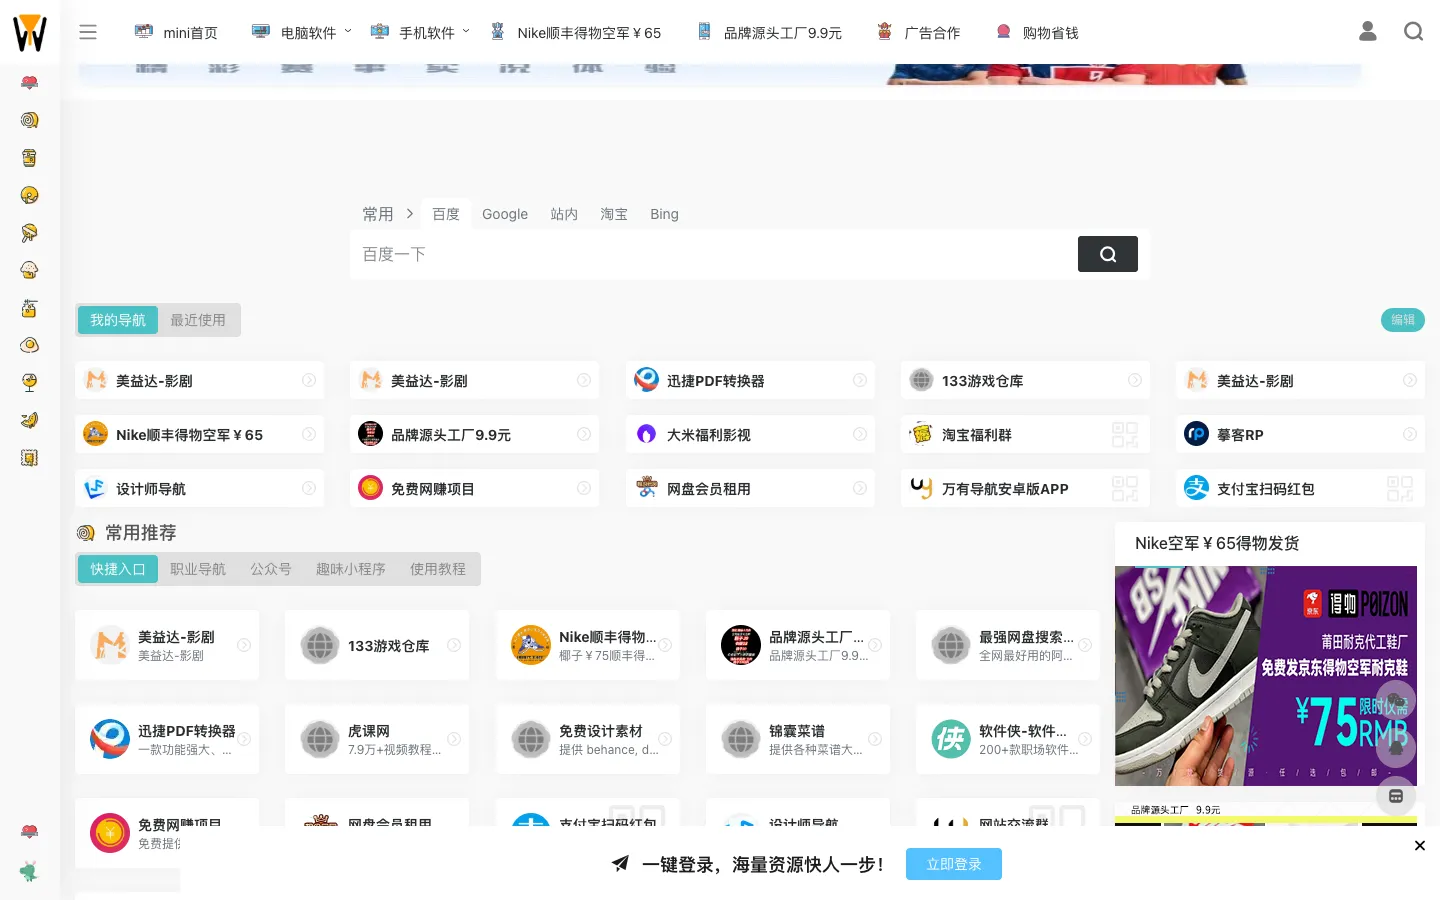The image size is (1440, 900).
Task: Click Nike空军￥65得物发货 heading
Action: pyautogui.click(x=1217, y=543)
